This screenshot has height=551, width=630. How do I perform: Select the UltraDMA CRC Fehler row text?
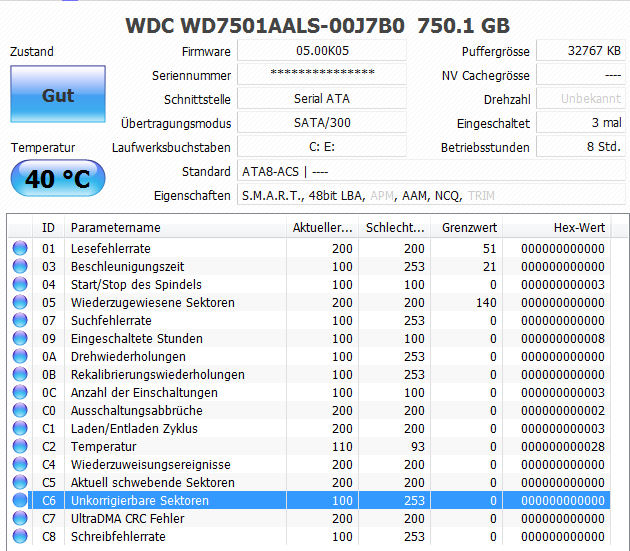point(127,519)
